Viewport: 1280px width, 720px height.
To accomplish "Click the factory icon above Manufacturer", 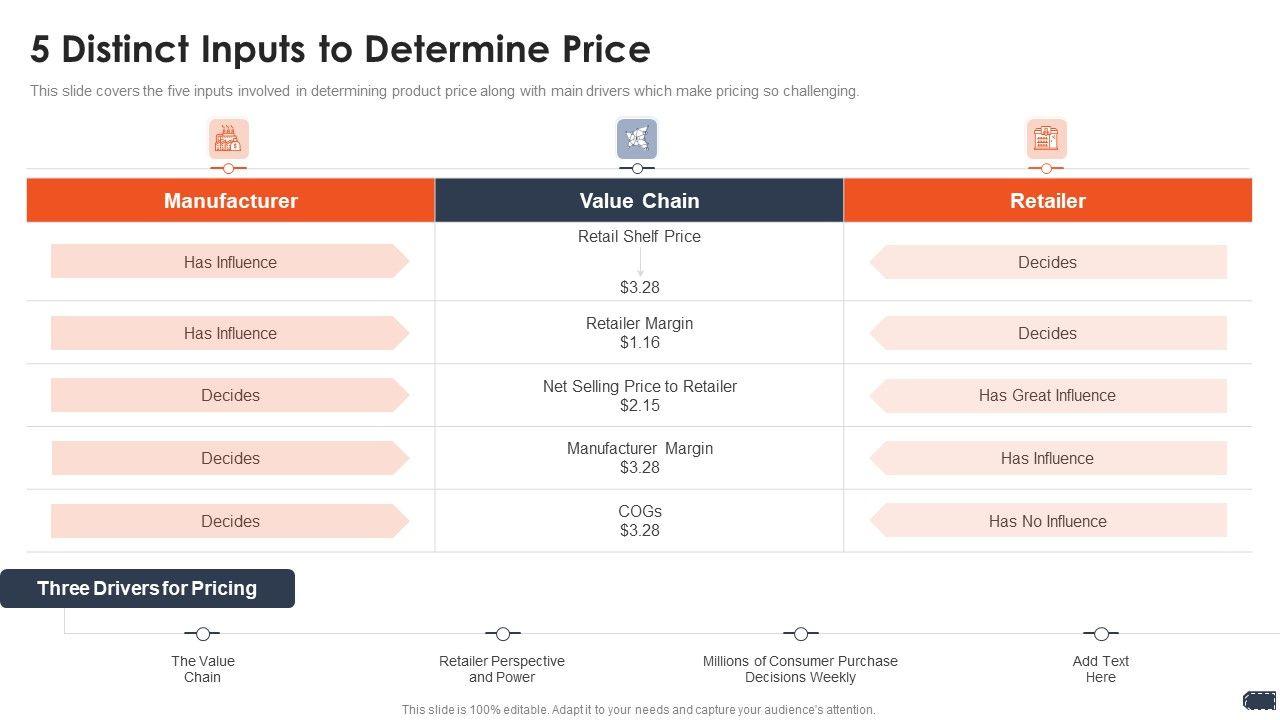I will point(228,138).
